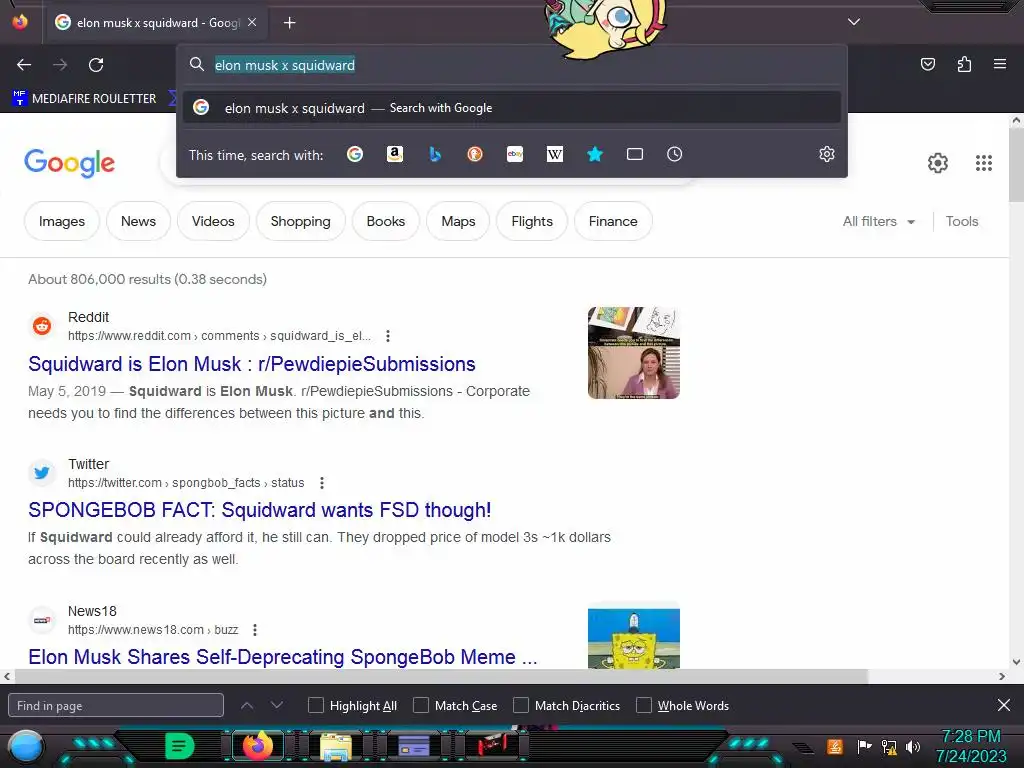
Task: Select the Finance filter tab
Action: (613, 221)
